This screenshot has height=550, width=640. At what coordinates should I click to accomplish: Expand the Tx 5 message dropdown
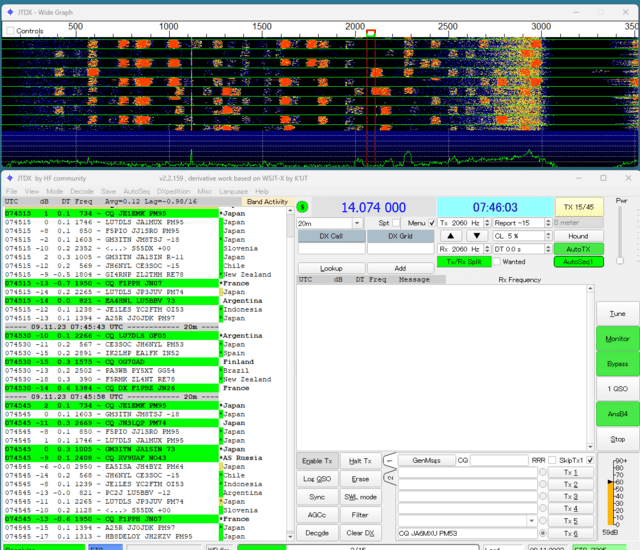(531, 521)
